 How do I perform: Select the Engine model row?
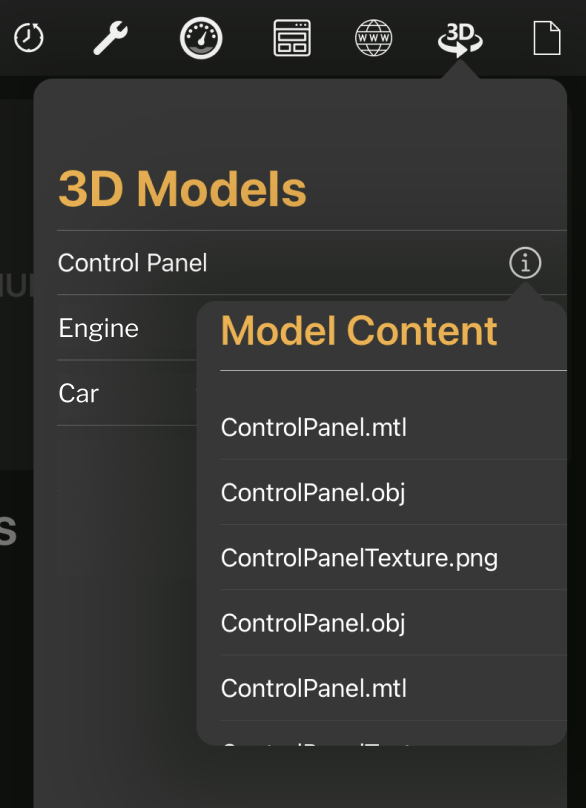127,328
